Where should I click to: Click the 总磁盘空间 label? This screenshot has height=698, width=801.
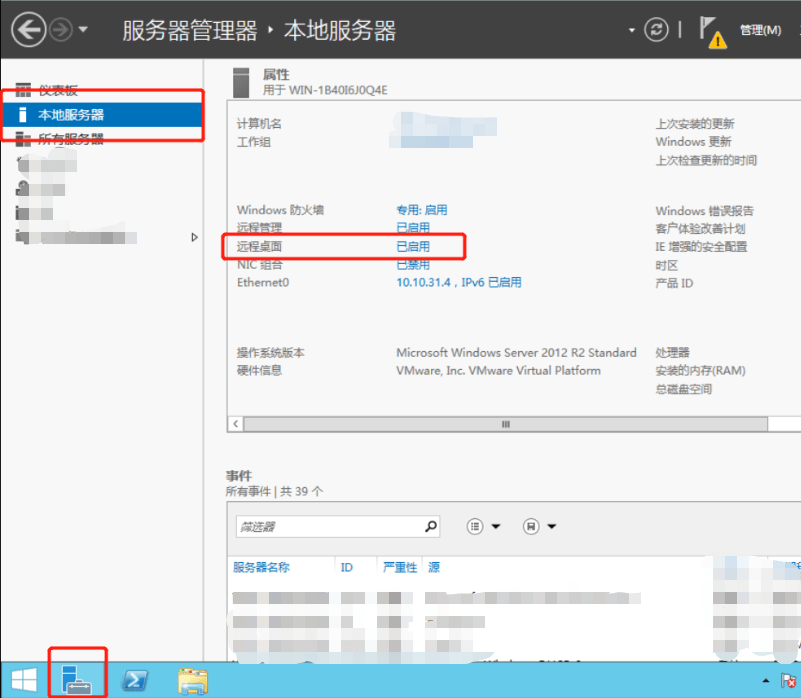tap(684, 389)
